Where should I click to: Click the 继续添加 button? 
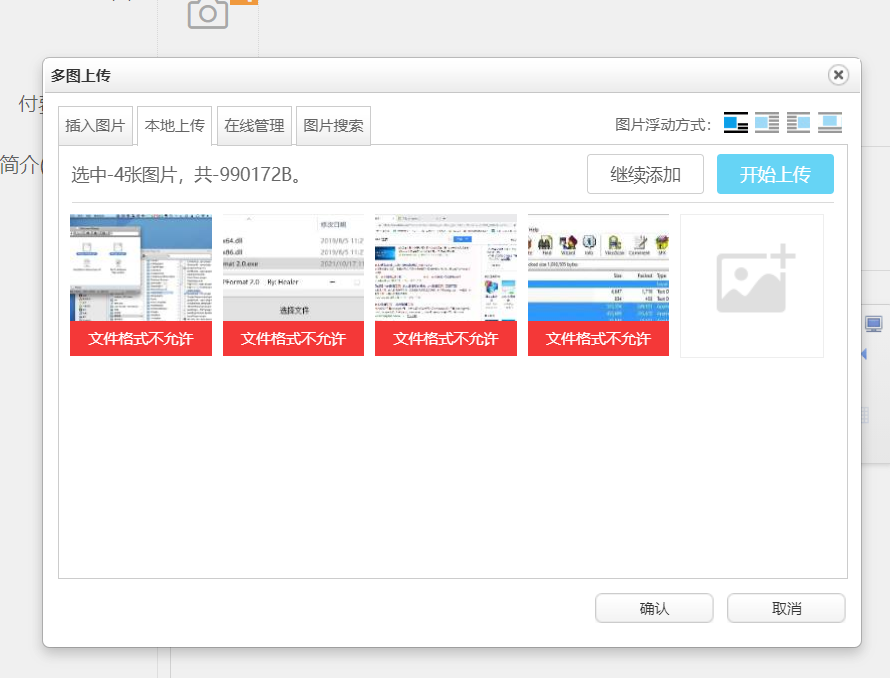pos(645,174)
